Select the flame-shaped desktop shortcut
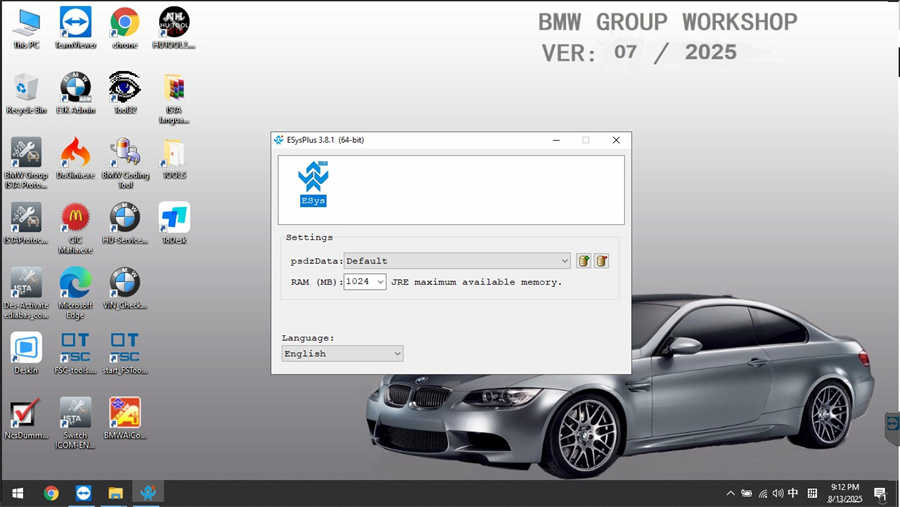This screenshot has height=507, width=900. pos(76,159)
